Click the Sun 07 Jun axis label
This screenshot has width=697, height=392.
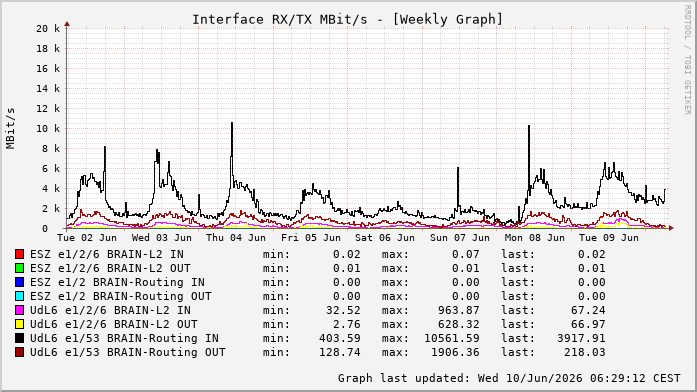point(460,238)
